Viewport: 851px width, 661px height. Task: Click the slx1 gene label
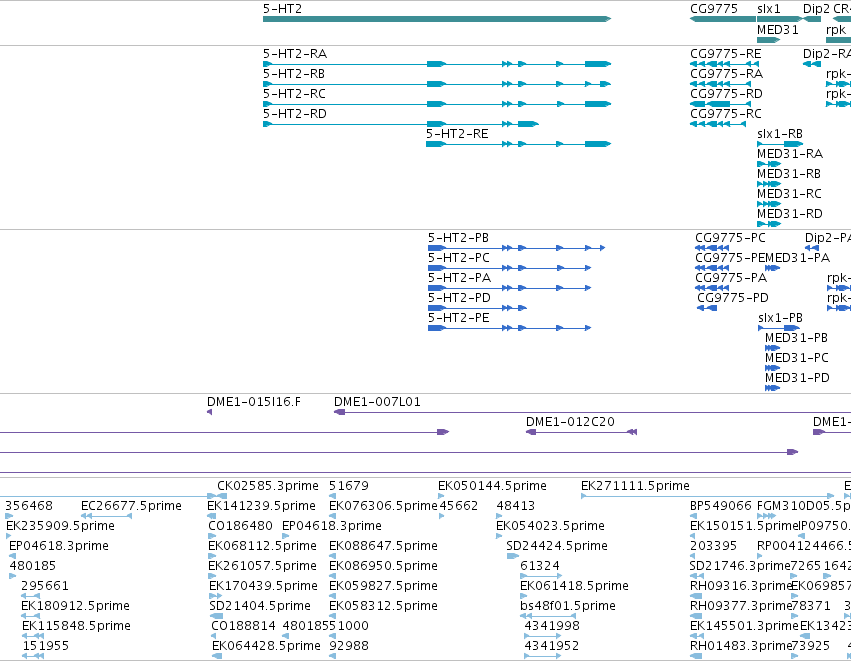tap(769, 9)
